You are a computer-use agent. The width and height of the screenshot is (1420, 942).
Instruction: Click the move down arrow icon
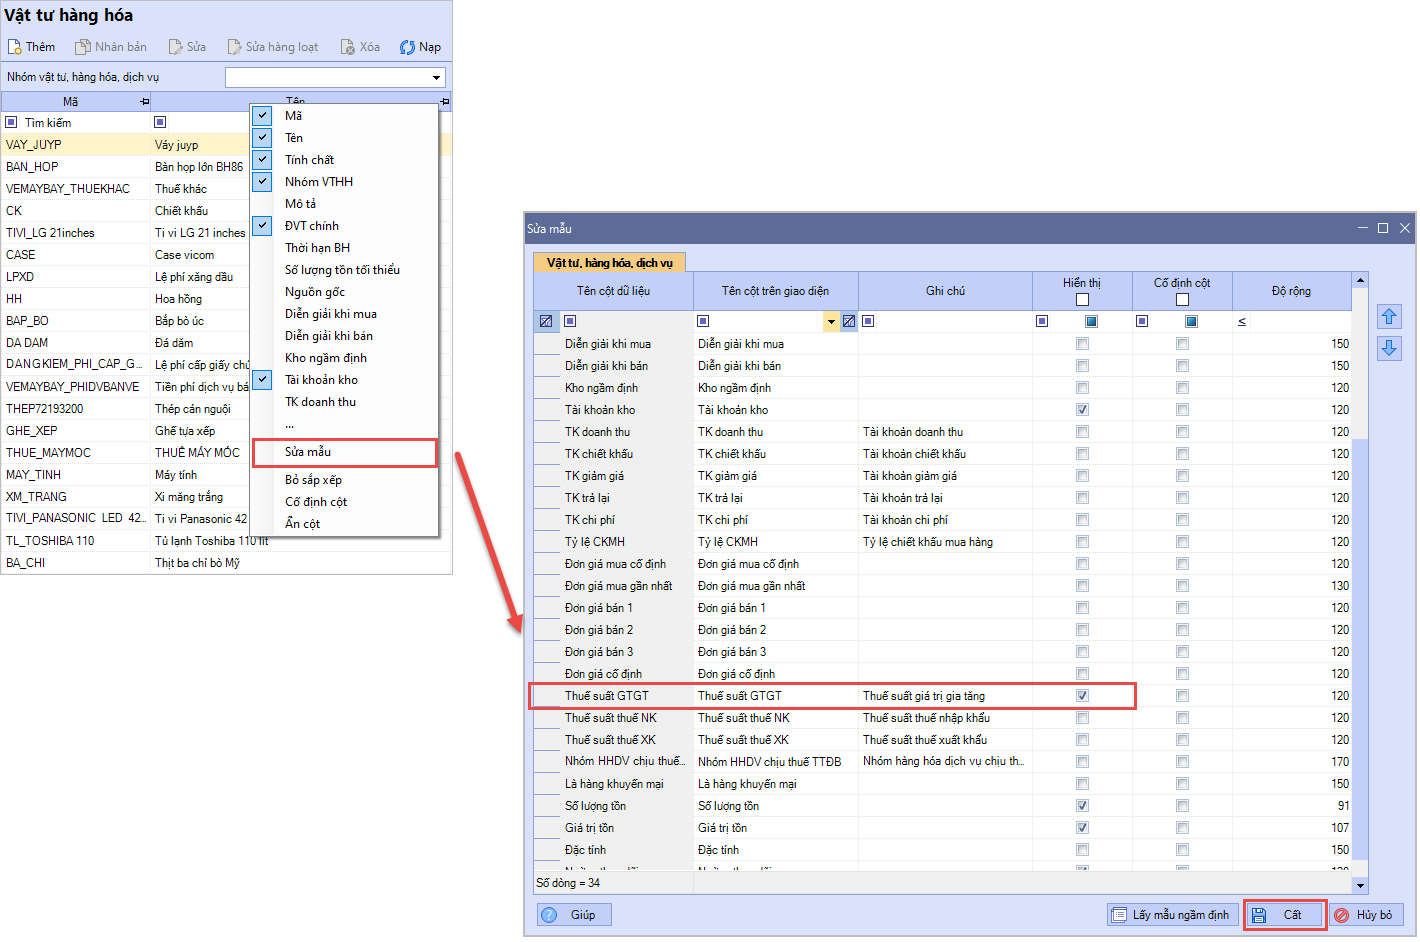coord(1389,348)
